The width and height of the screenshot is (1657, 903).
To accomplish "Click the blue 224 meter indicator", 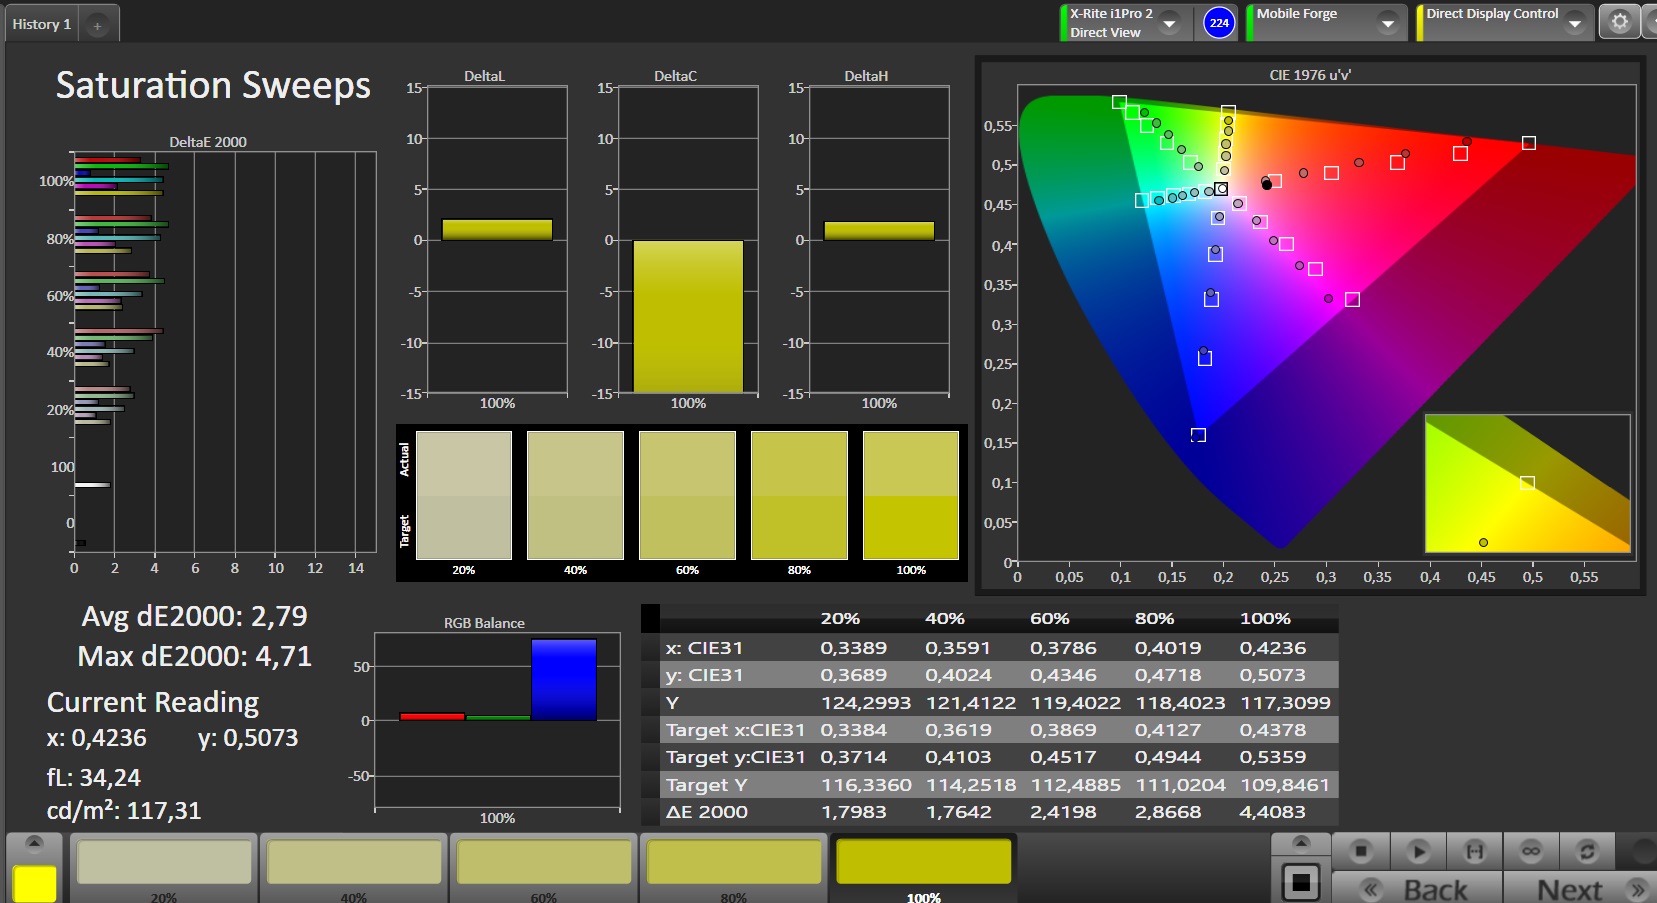I will pos(1218,23).
